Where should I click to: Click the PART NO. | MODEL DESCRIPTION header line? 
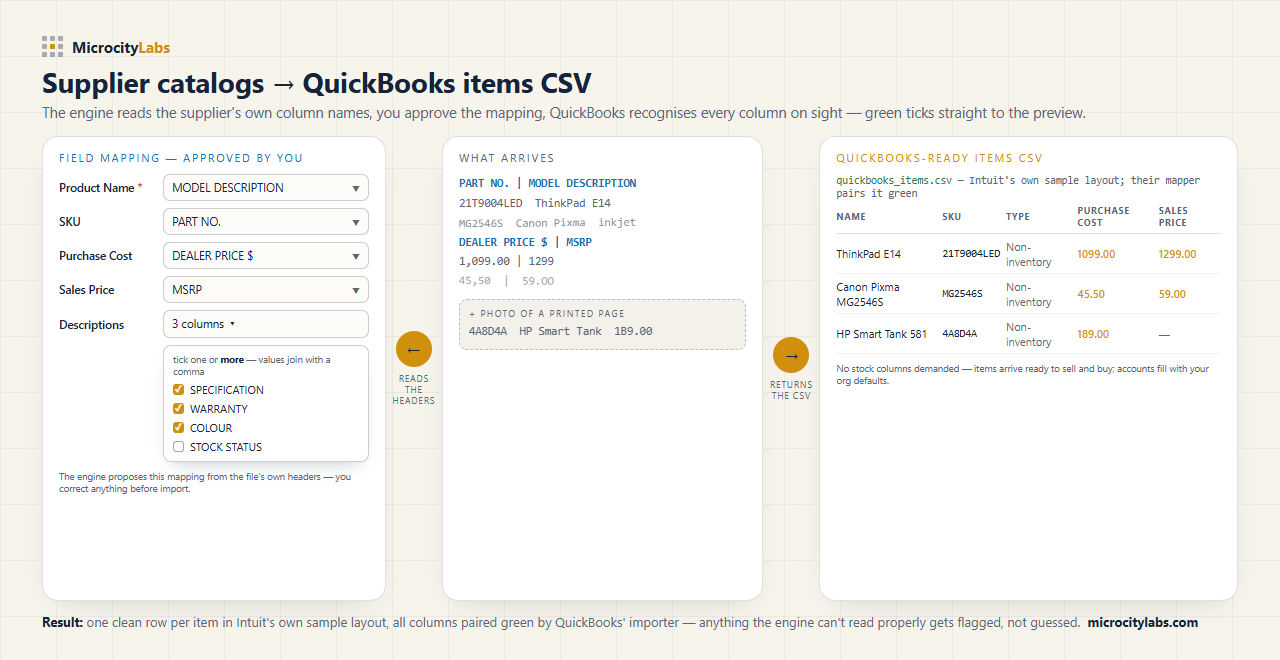click(548, 183)
